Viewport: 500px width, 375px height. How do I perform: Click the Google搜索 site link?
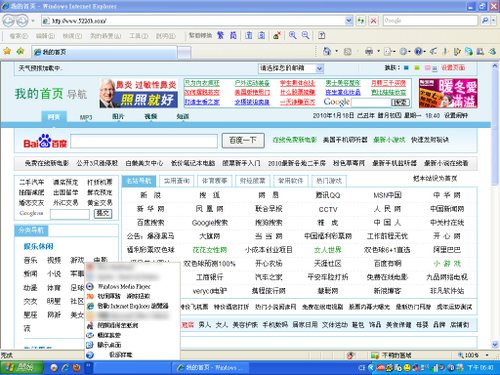click(x=210, y=223)
